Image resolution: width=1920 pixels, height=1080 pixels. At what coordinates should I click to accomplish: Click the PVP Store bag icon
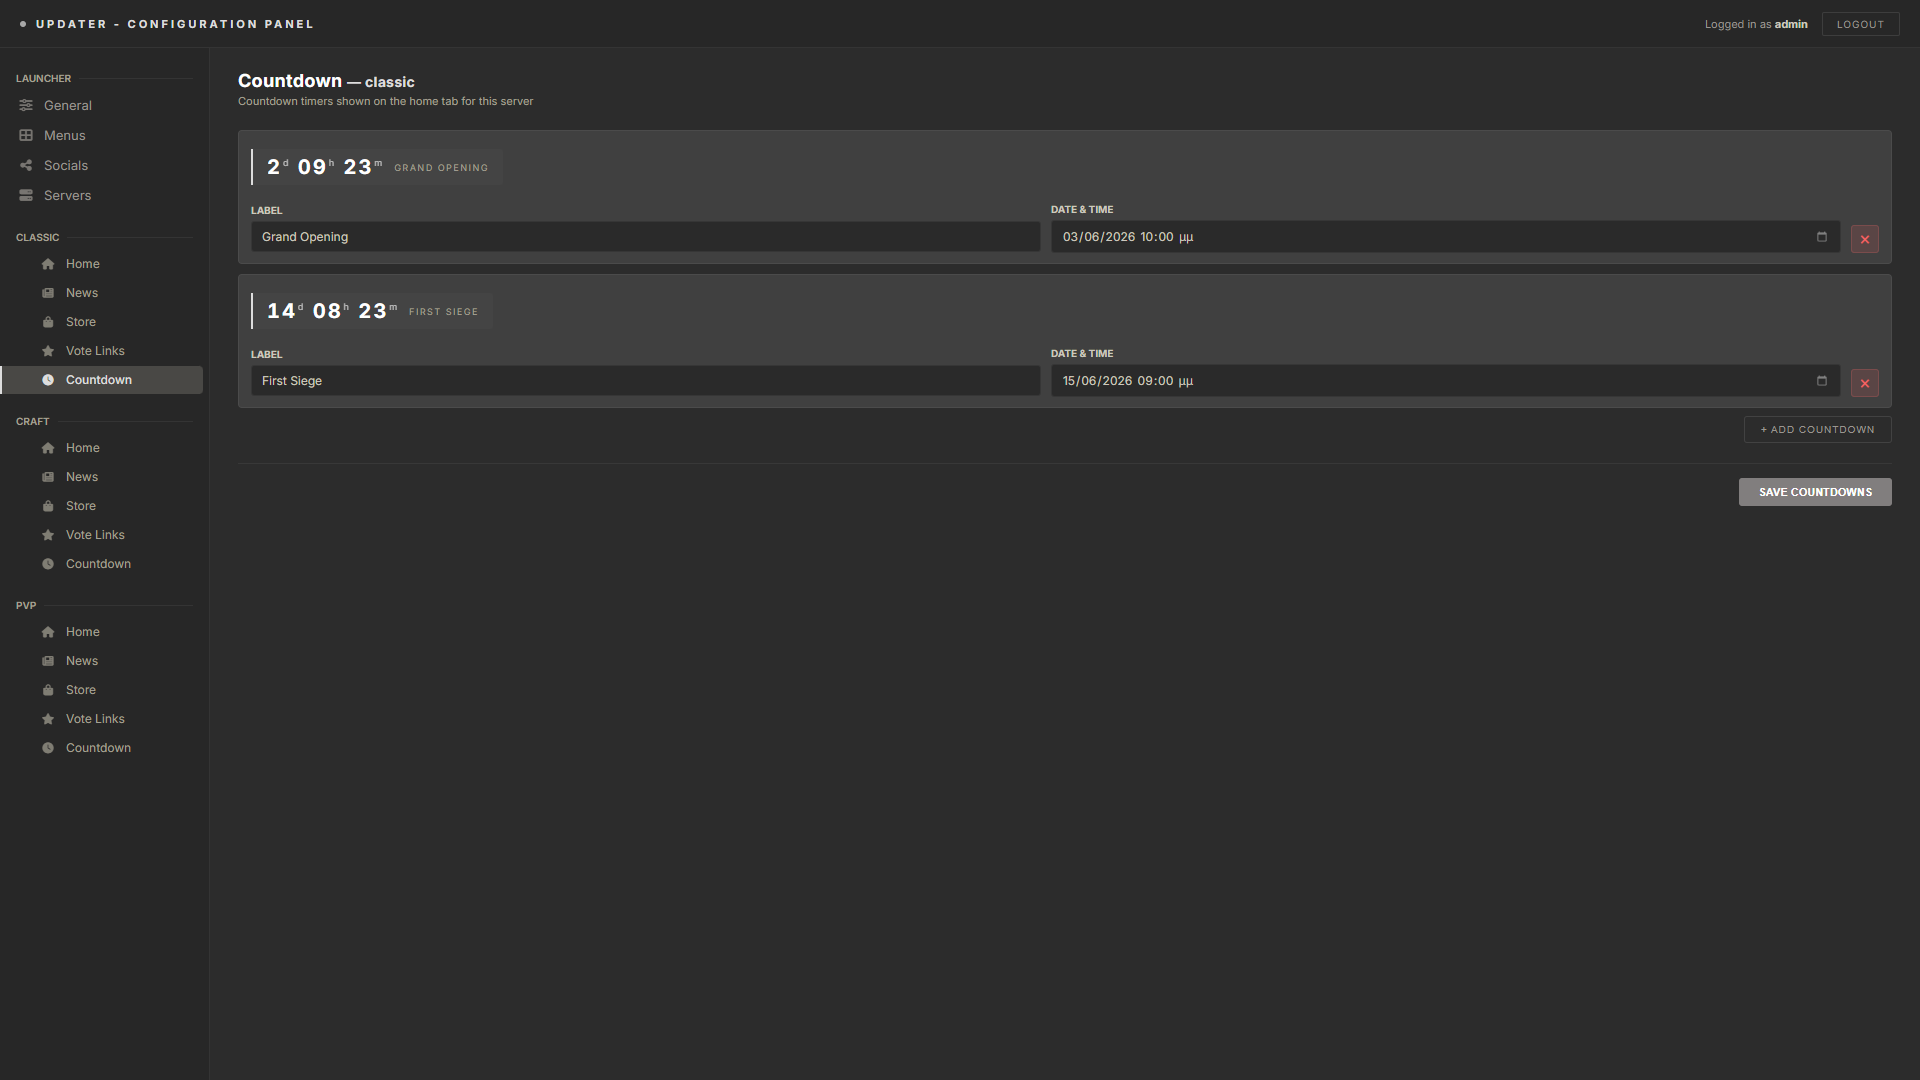coord(48,690)
